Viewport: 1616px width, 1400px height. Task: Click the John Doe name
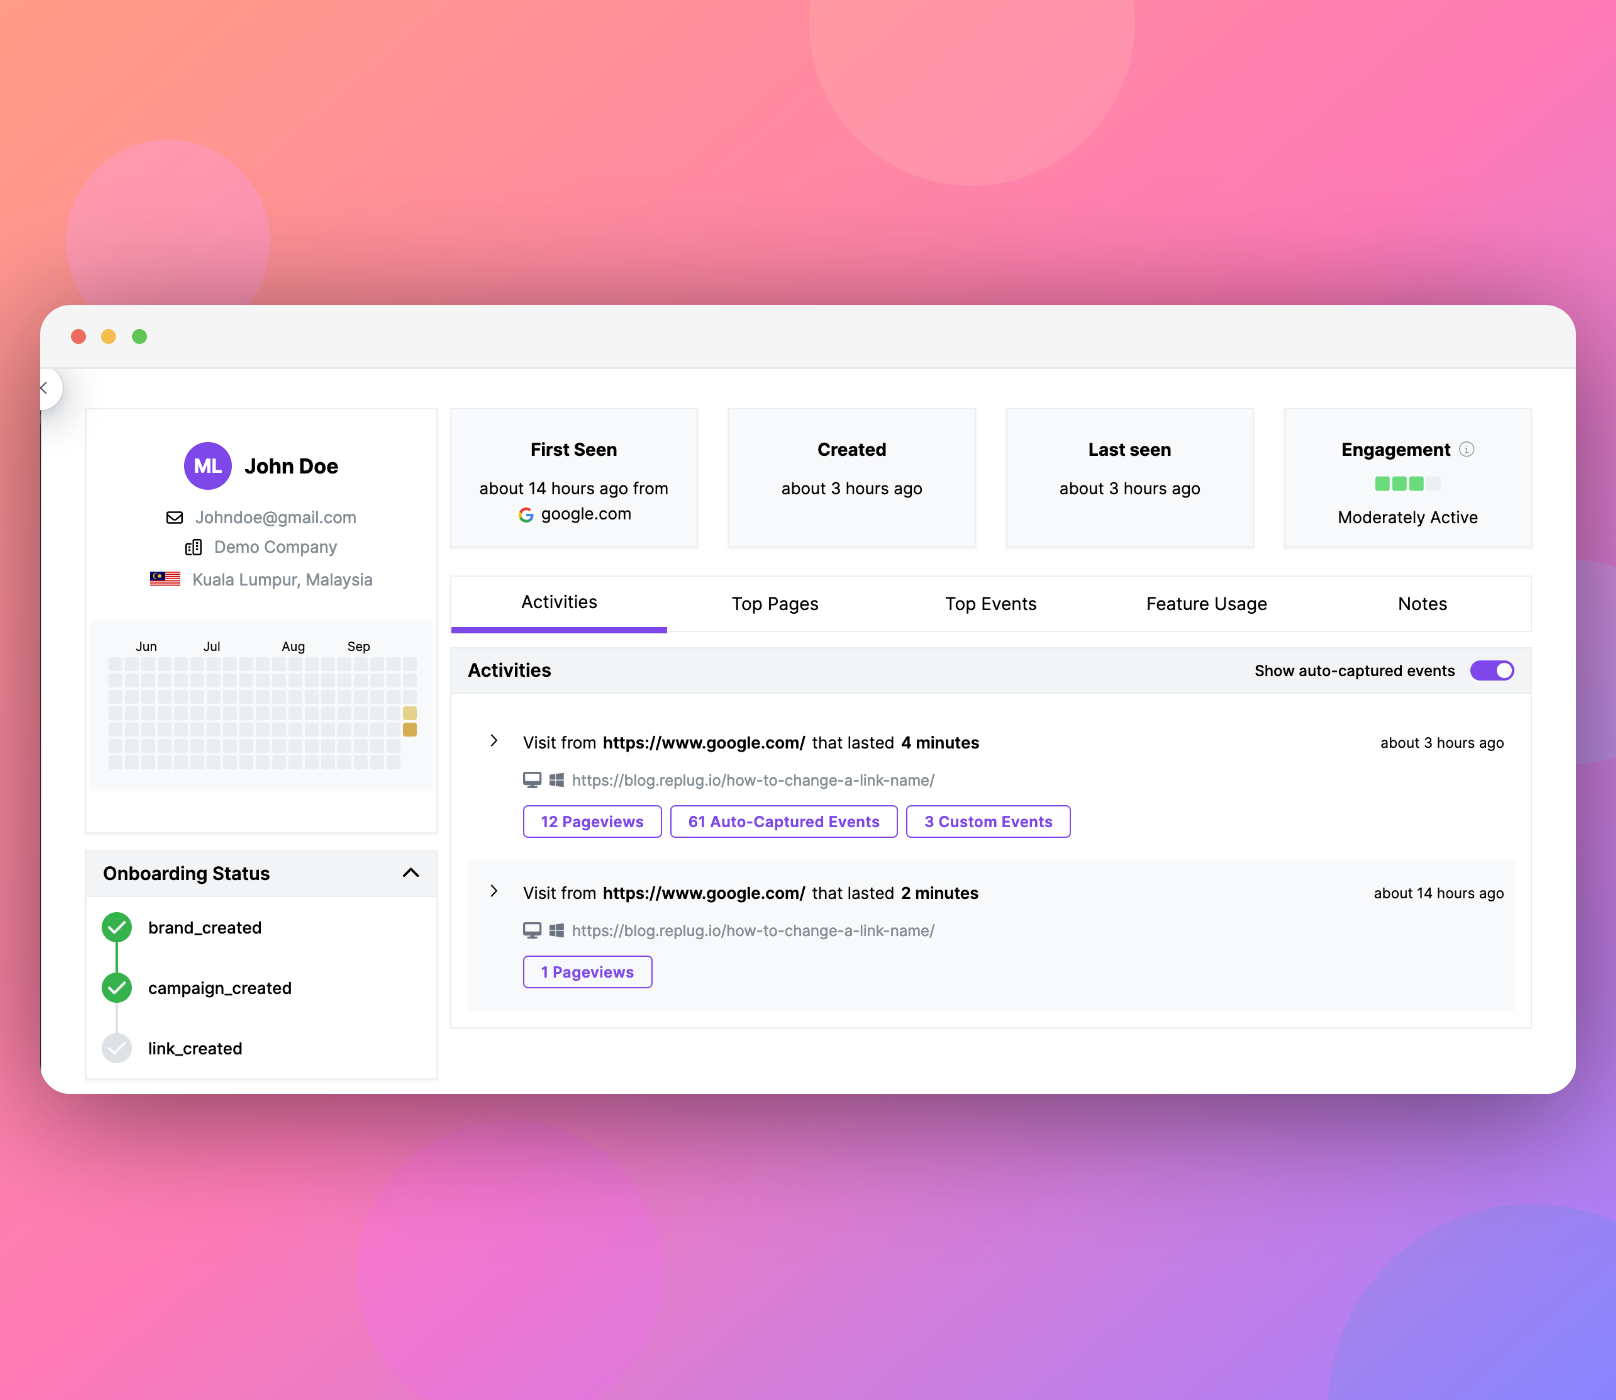coord(291,466)
